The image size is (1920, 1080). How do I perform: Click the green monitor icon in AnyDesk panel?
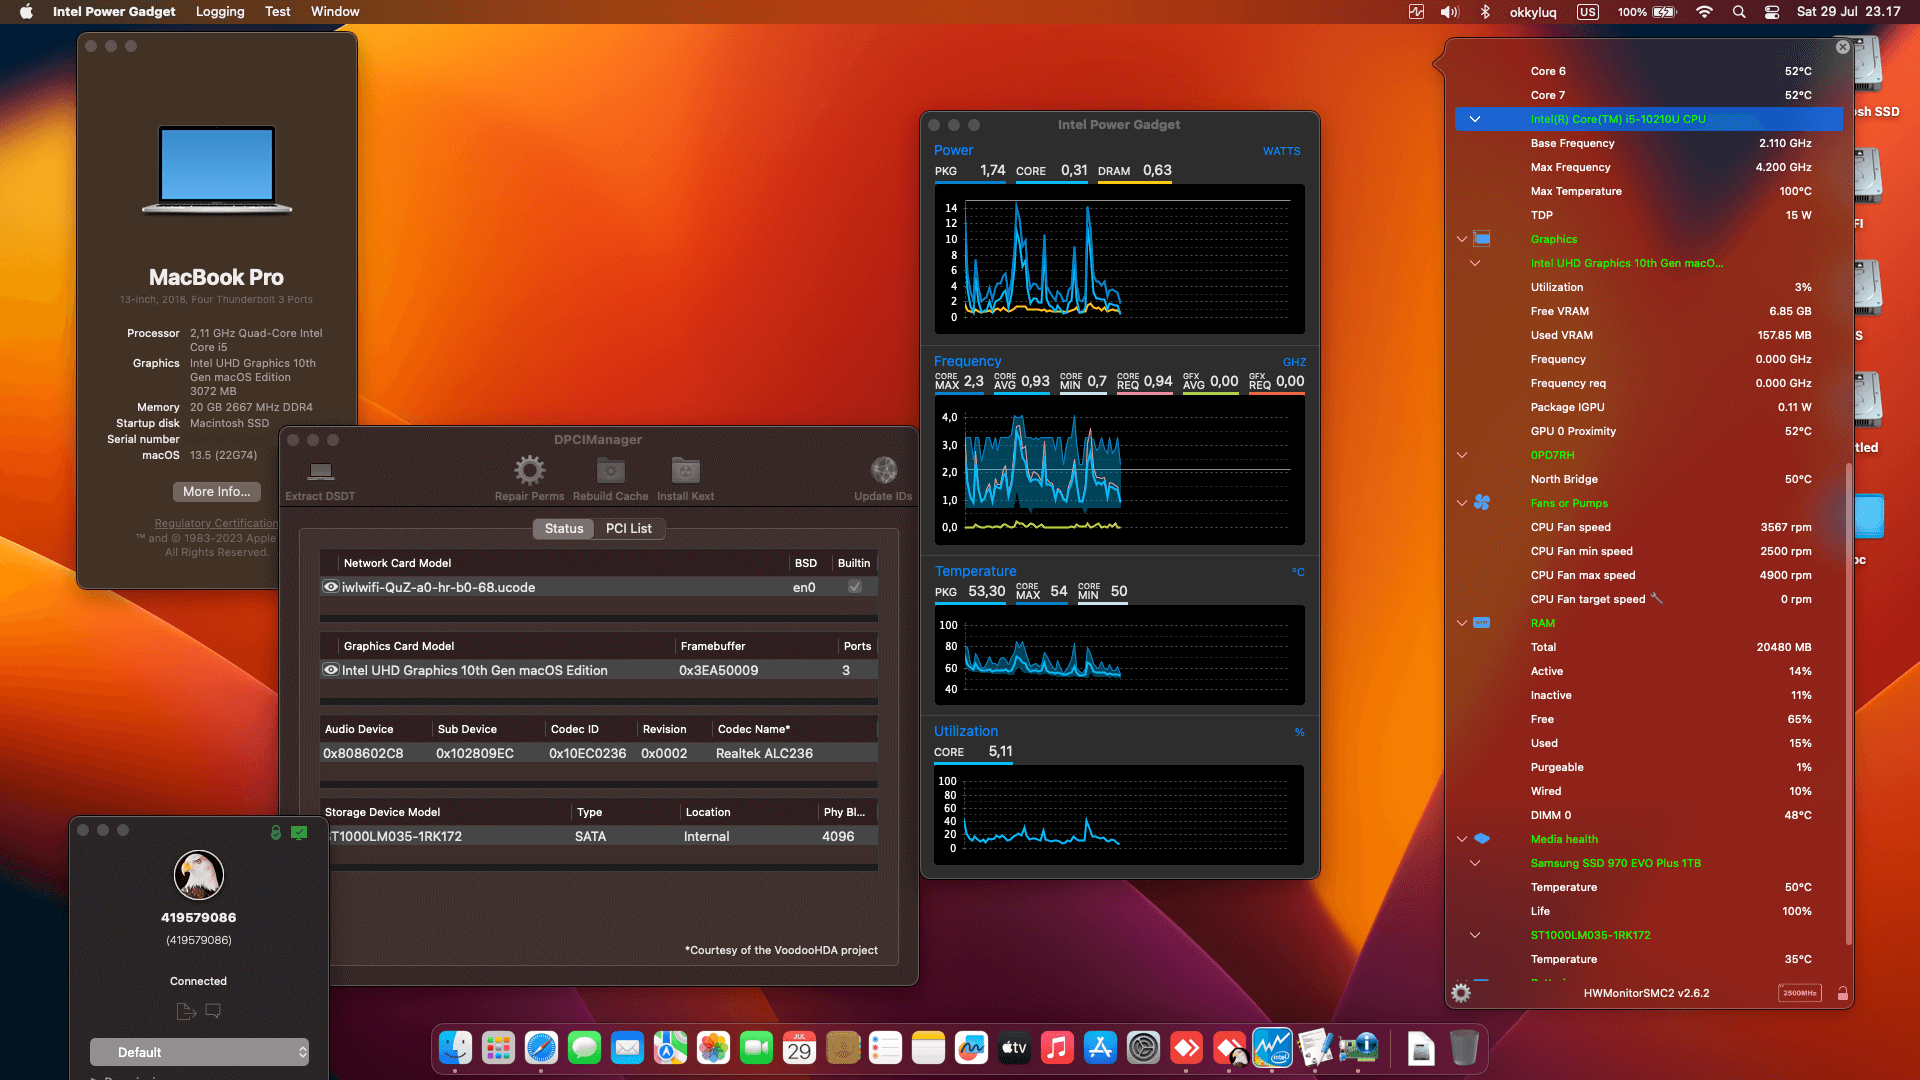[x=299, y=832]
